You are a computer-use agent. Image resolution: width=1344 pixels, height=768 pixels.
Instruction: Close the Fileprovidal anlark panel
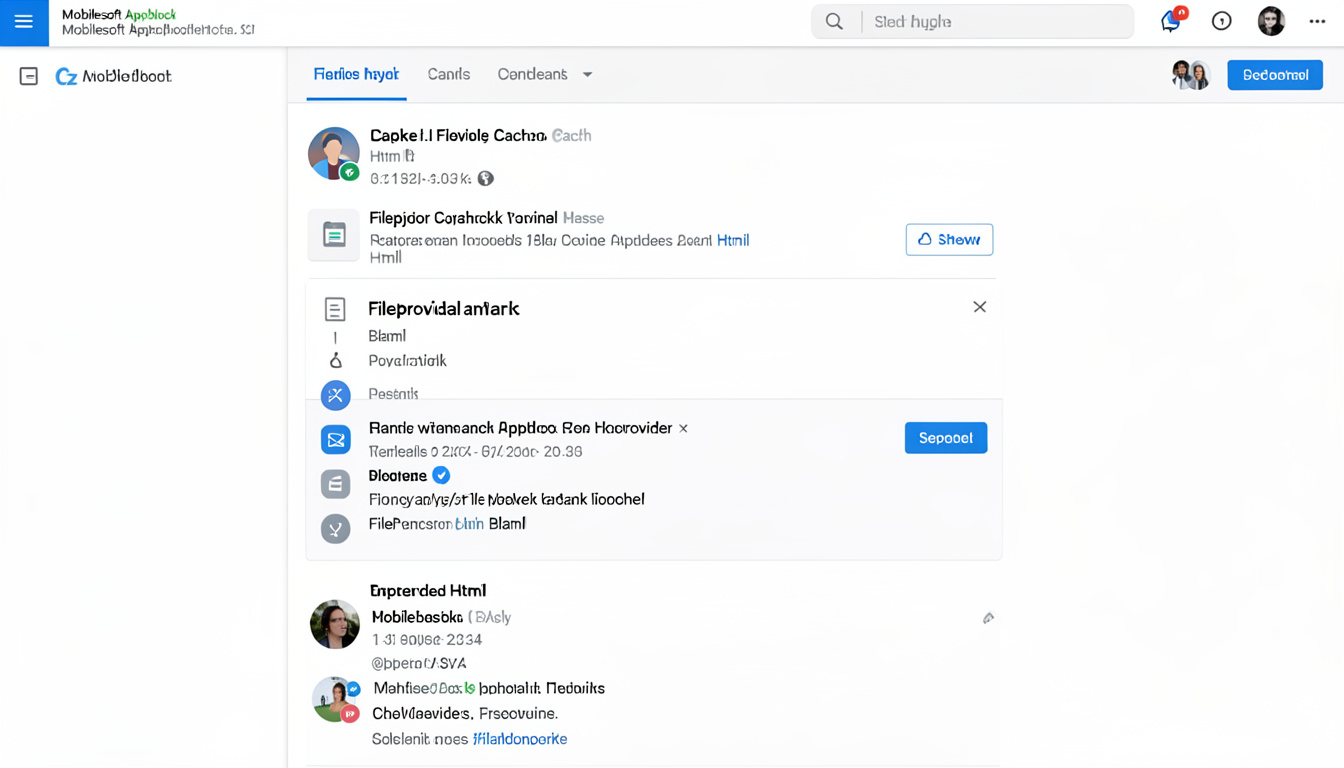pos(979,307)
